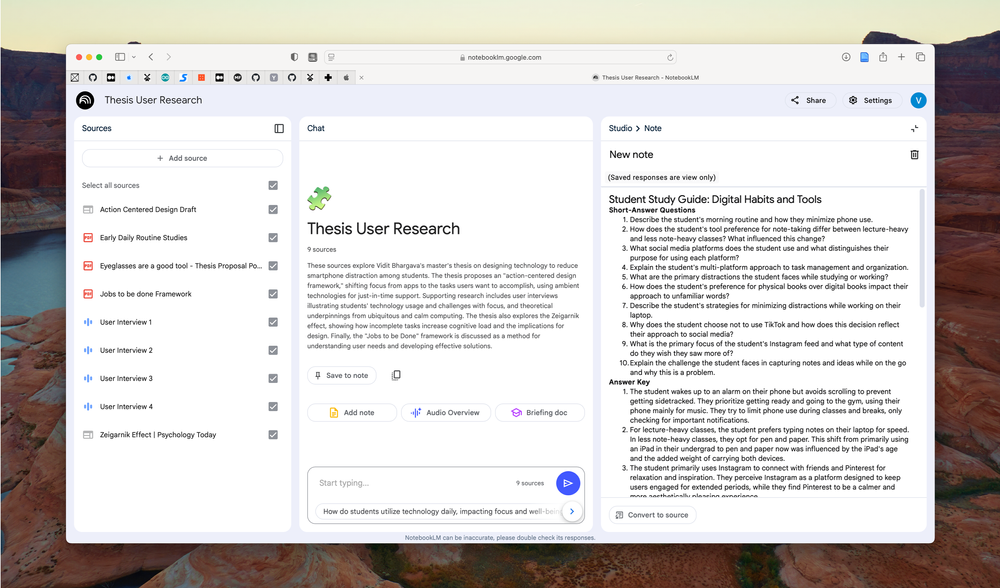Click the Add source button
Screen dimensions: 1000x588
click(x=182, y=158)
